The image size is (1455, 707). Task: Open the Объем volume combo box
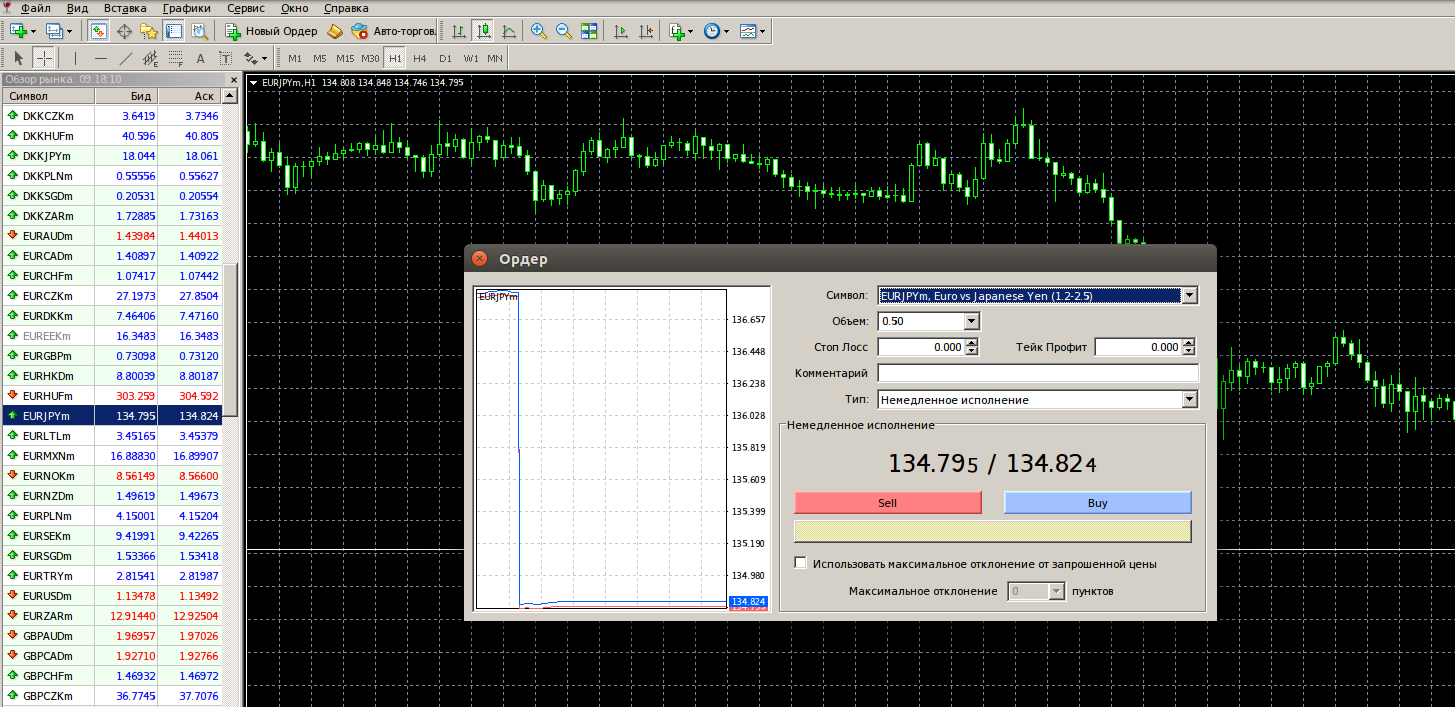[x=928, y=321]
